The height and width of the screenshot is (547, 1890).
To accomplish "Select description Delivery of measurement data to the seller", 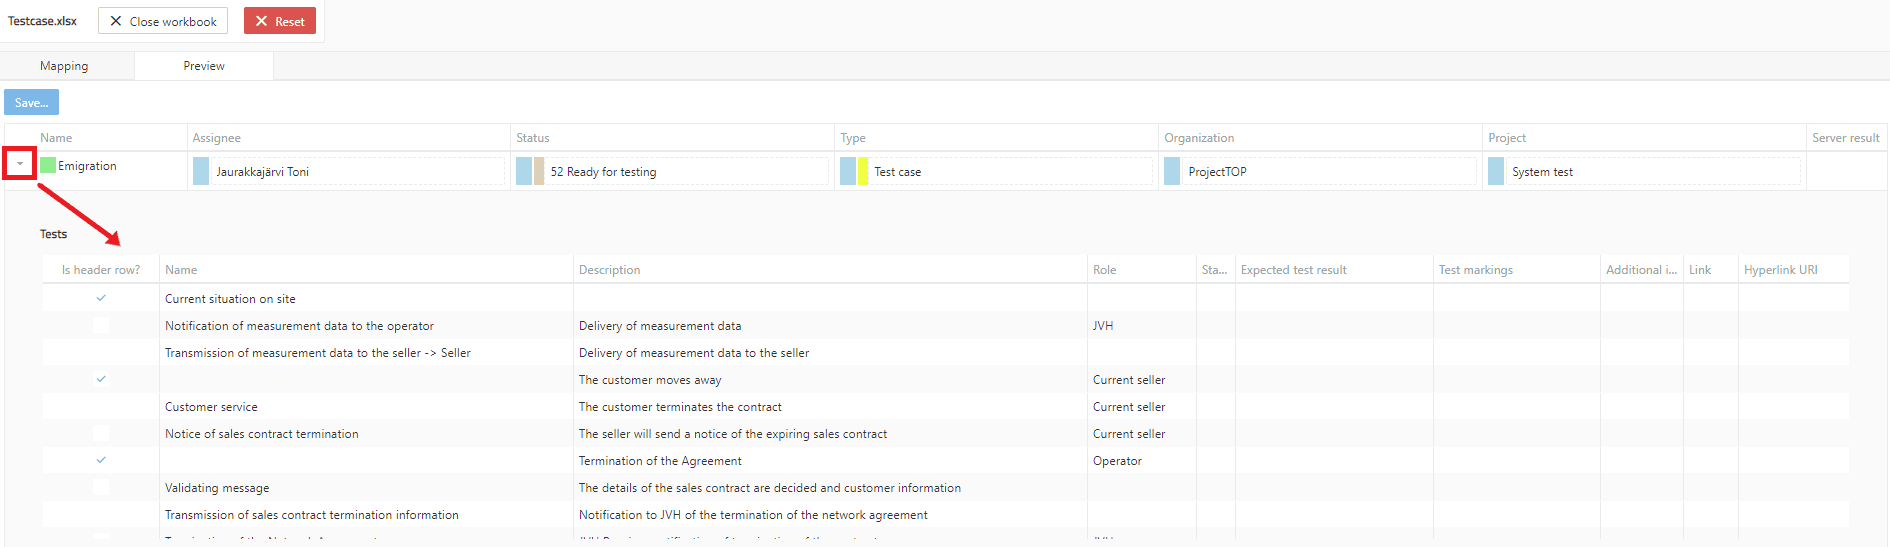I will [831, 352].
